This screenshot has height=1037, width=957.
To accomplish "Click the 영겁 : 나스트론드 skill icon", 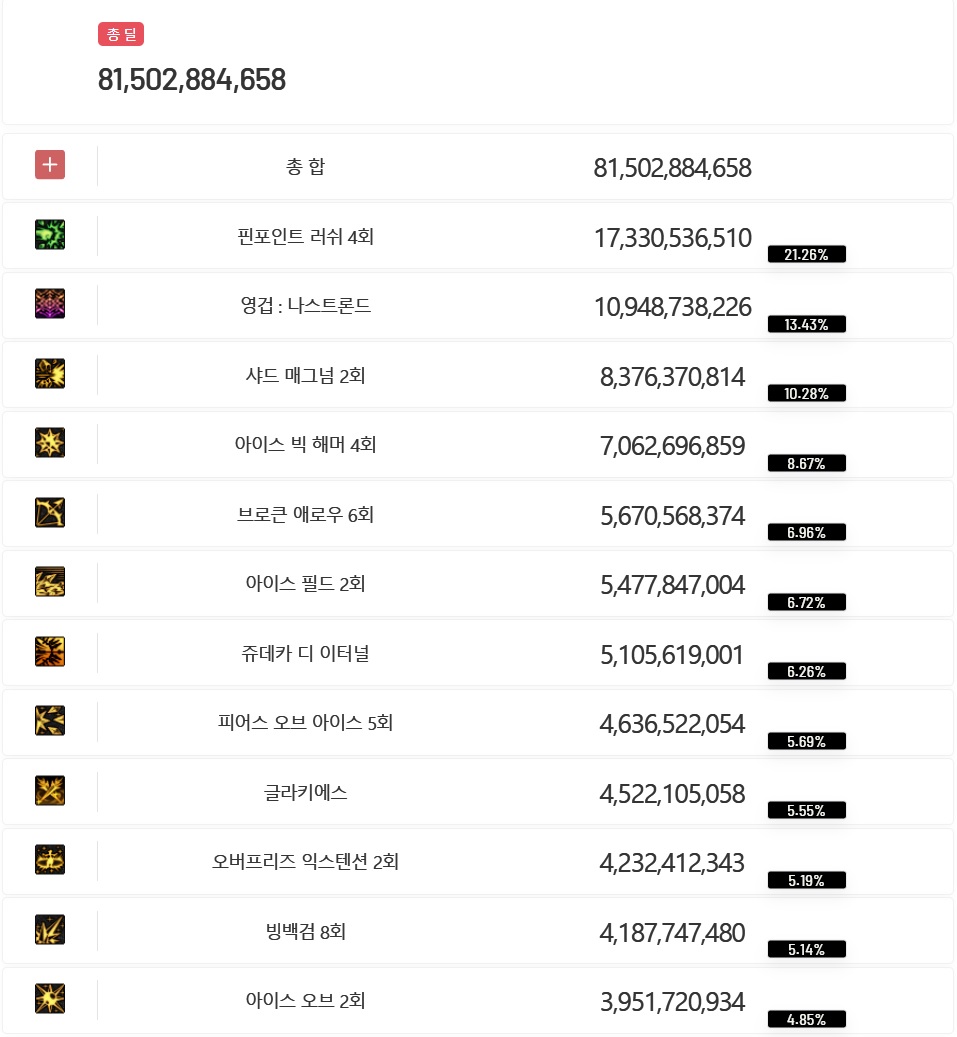I will pos(50,304).
